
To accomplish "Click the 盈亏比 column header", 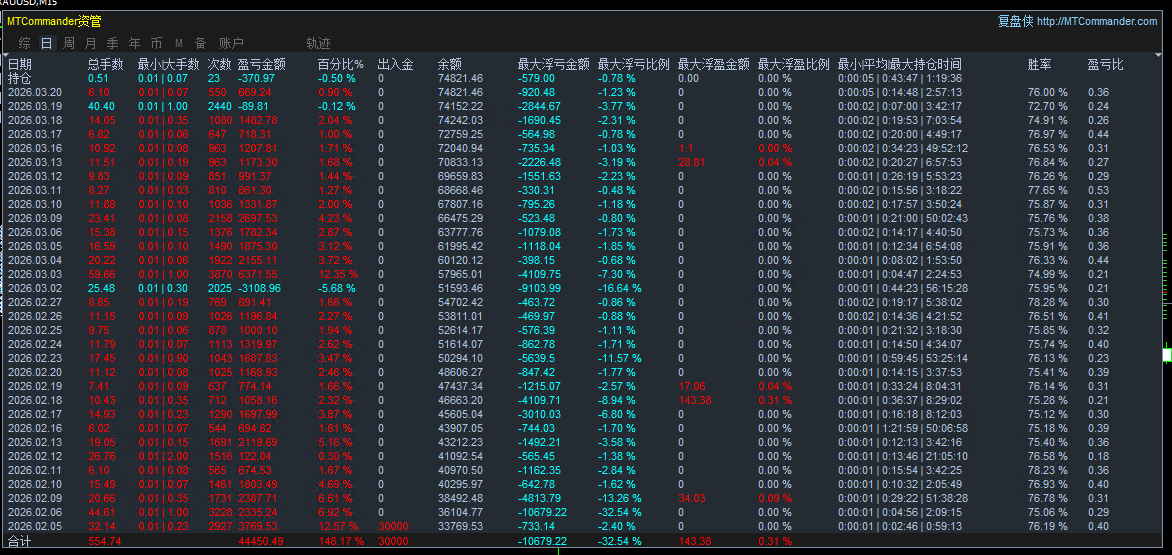I will click(1105, 64).
